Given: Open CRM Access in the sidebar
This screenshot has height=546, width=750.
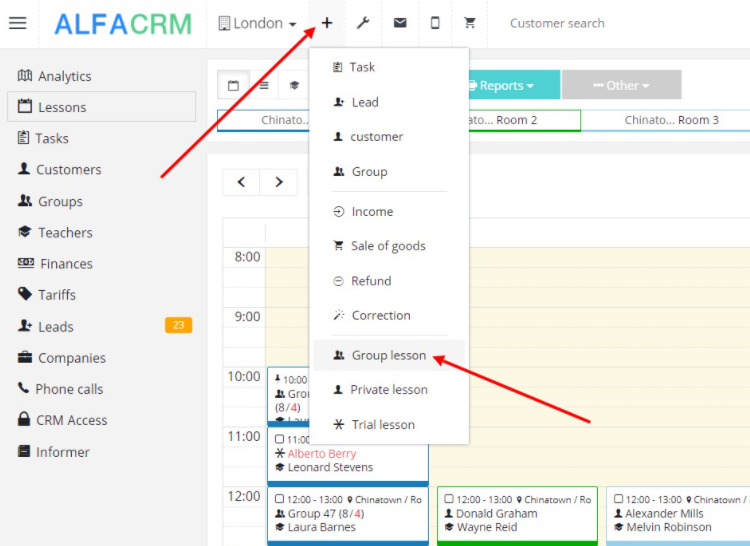Looking at the screenshot, I should click(62, 420).
